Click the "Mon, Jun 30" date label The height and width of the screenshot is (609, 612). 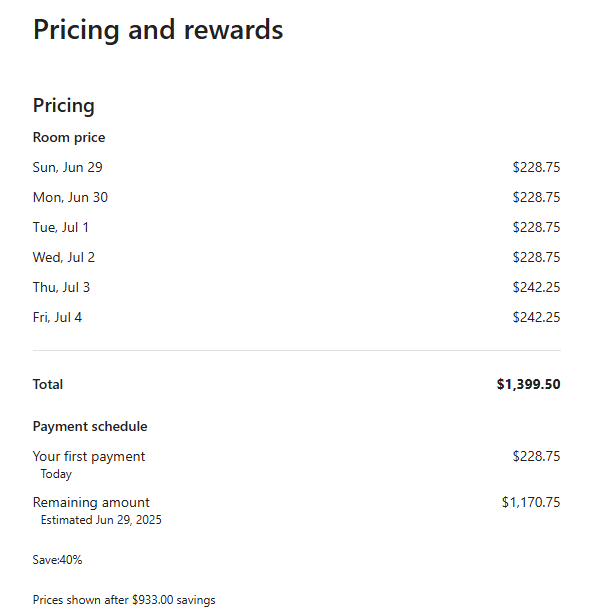pyautogui.click(x=70, y=197)
